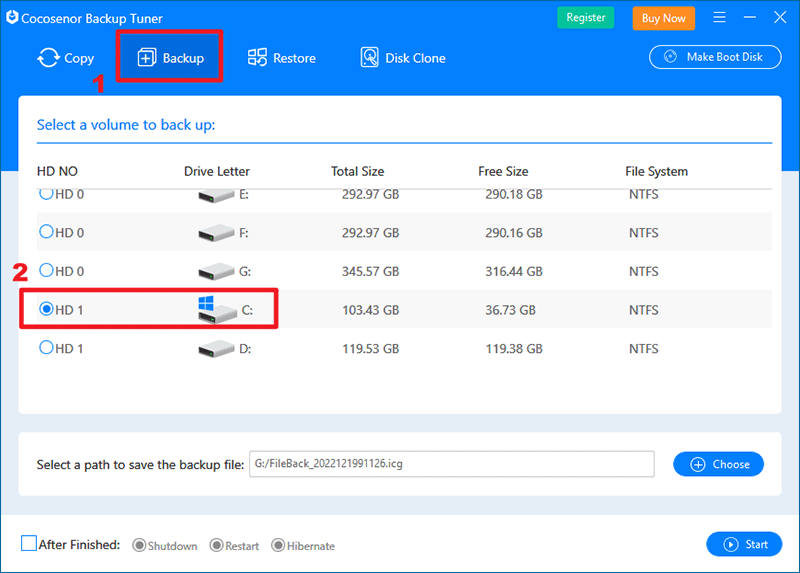The image size is (800, 573).
Task: Select the Restart radio option
Action: point(216,545)
